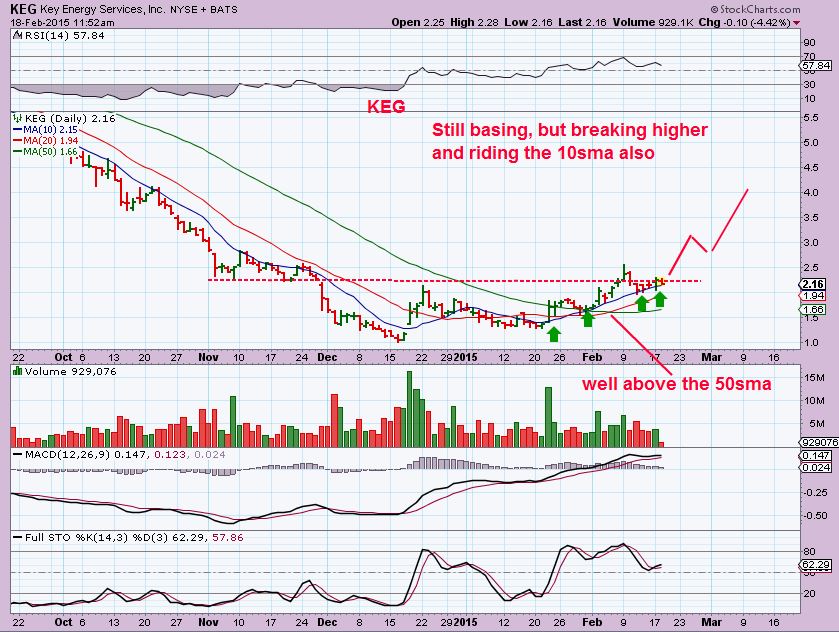Viewport: 839px width, 632px height.
Task: Click the 57.84 RSI value tag on right axis
Action: coord(817,65)
